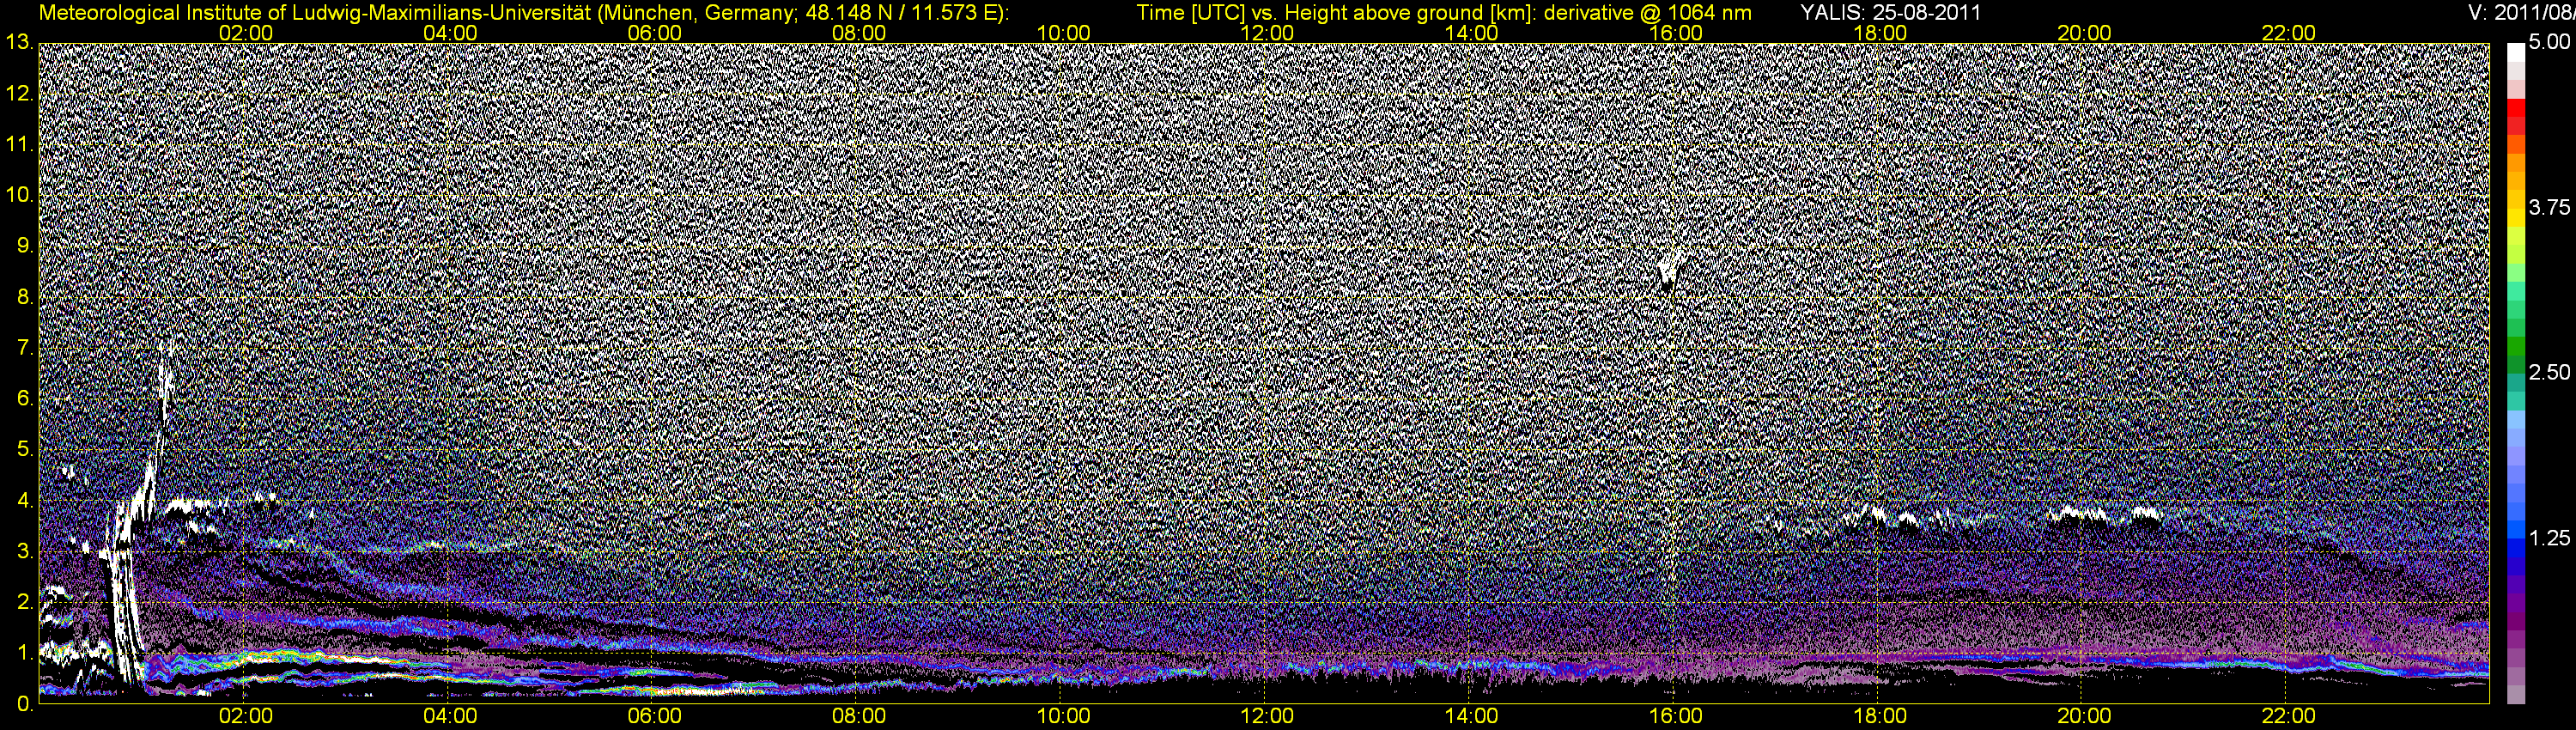Click the 22:00 label on the bottom time axis
This screenshot has width=2576, height=730.
2288,716
